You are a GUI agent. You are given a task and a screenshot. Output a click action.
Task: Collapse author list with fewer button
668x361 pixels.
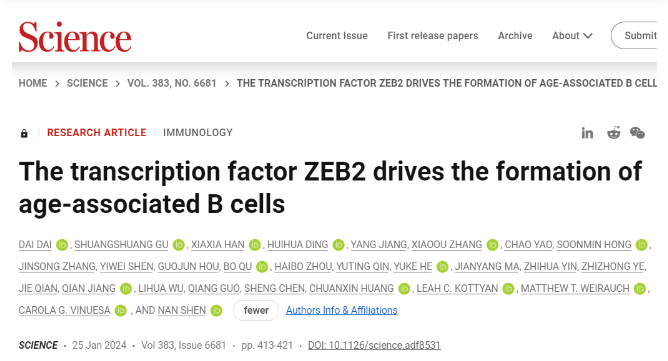256,310
